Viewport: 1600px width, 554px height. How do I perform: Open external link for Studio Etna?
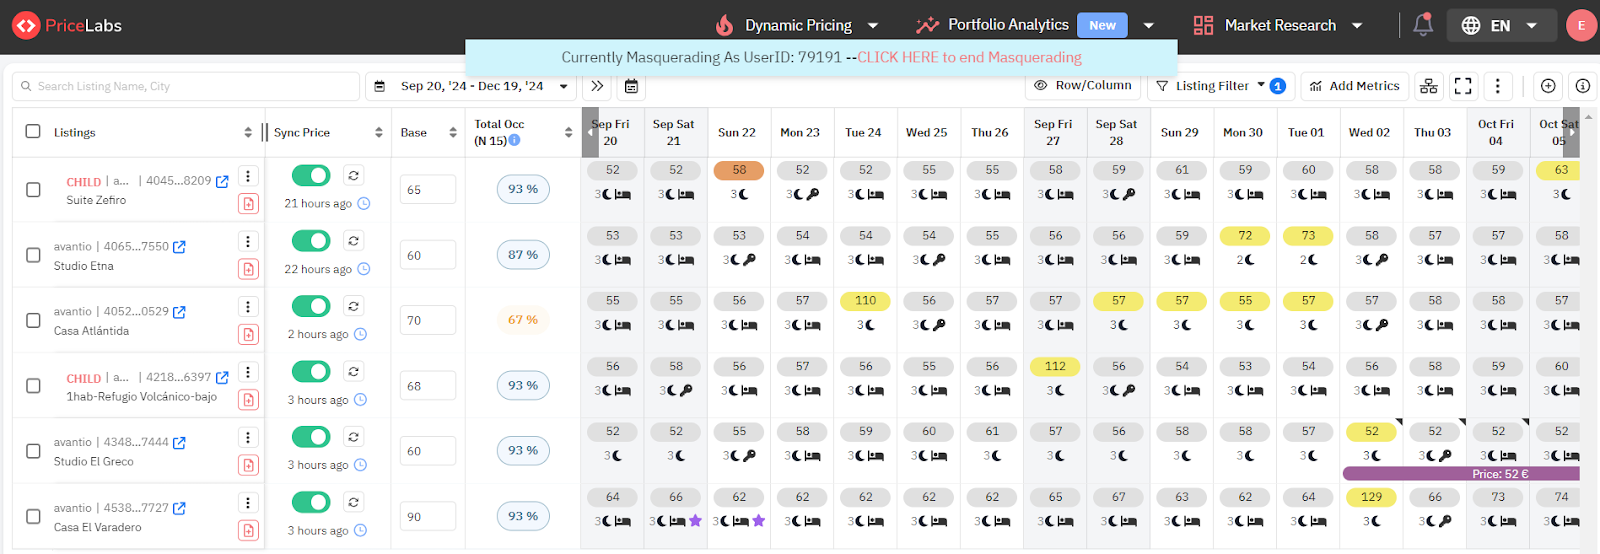click(179, 246)
